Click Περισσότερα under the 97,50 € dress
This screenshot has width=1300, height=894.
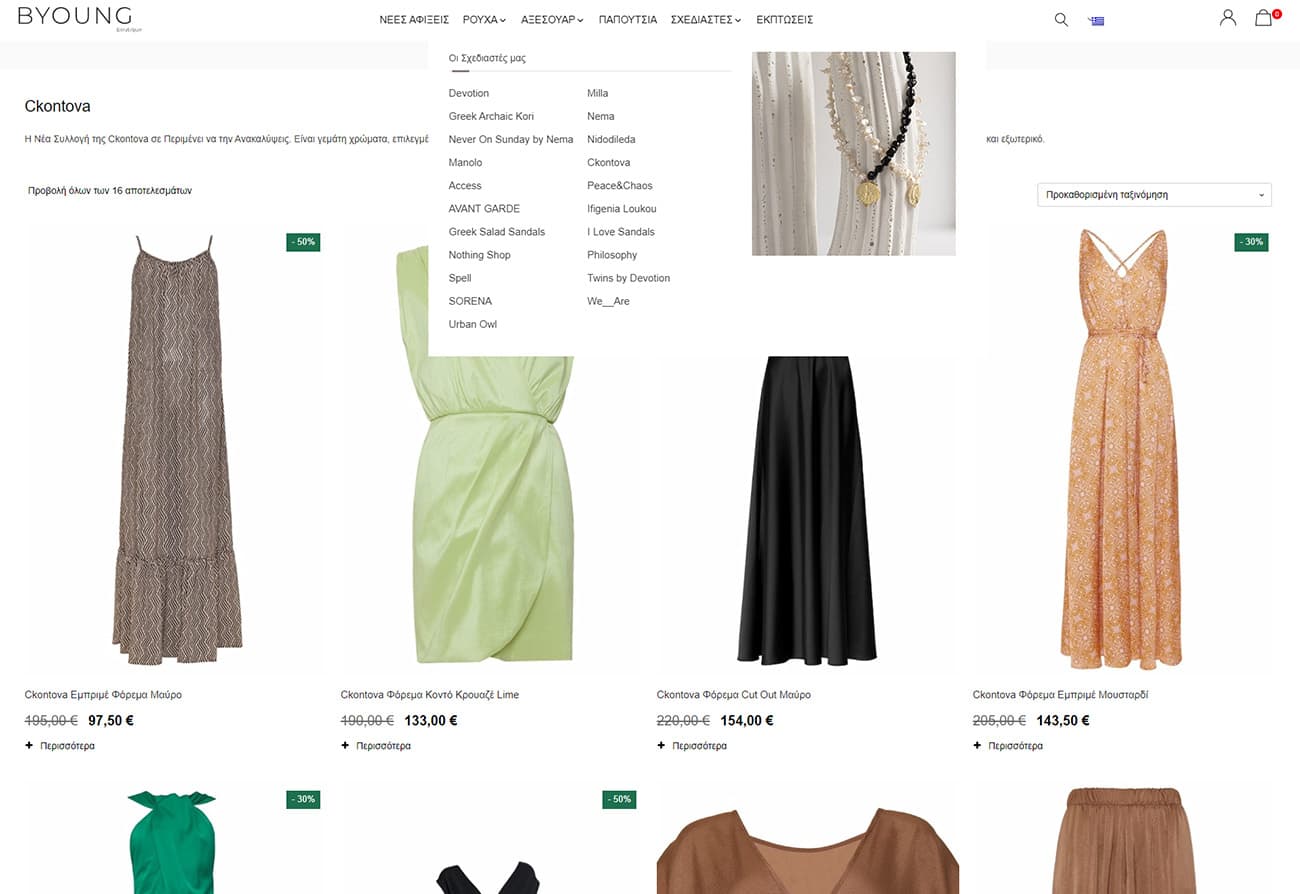(68, 746)
